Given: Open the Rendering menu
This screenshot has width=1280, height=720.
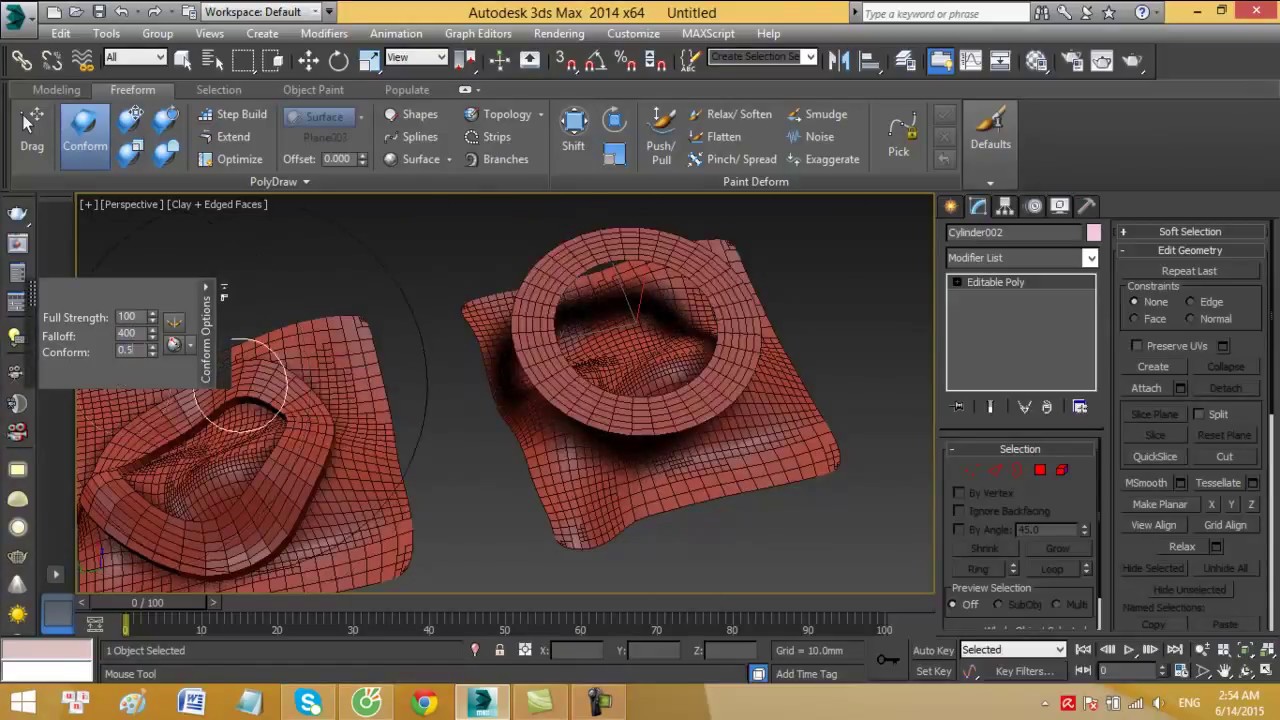Looking at the screenshot, I should [559, 33].
